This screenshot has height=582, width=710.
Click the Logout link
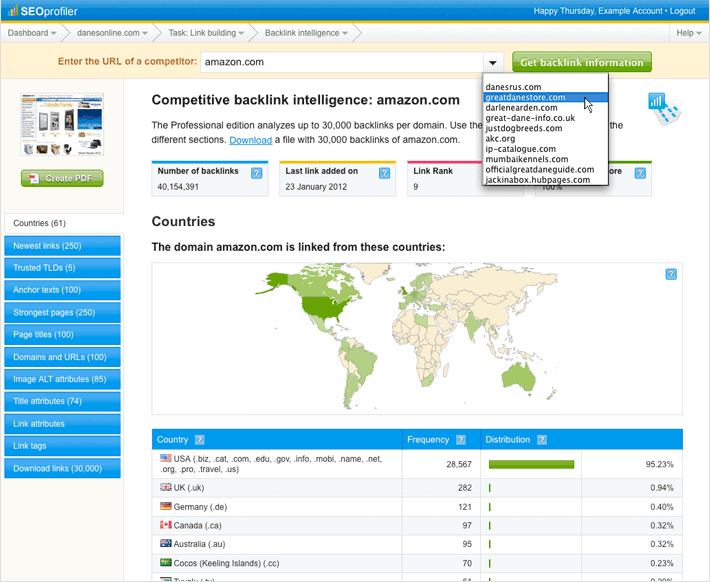(x=682, y=11)
